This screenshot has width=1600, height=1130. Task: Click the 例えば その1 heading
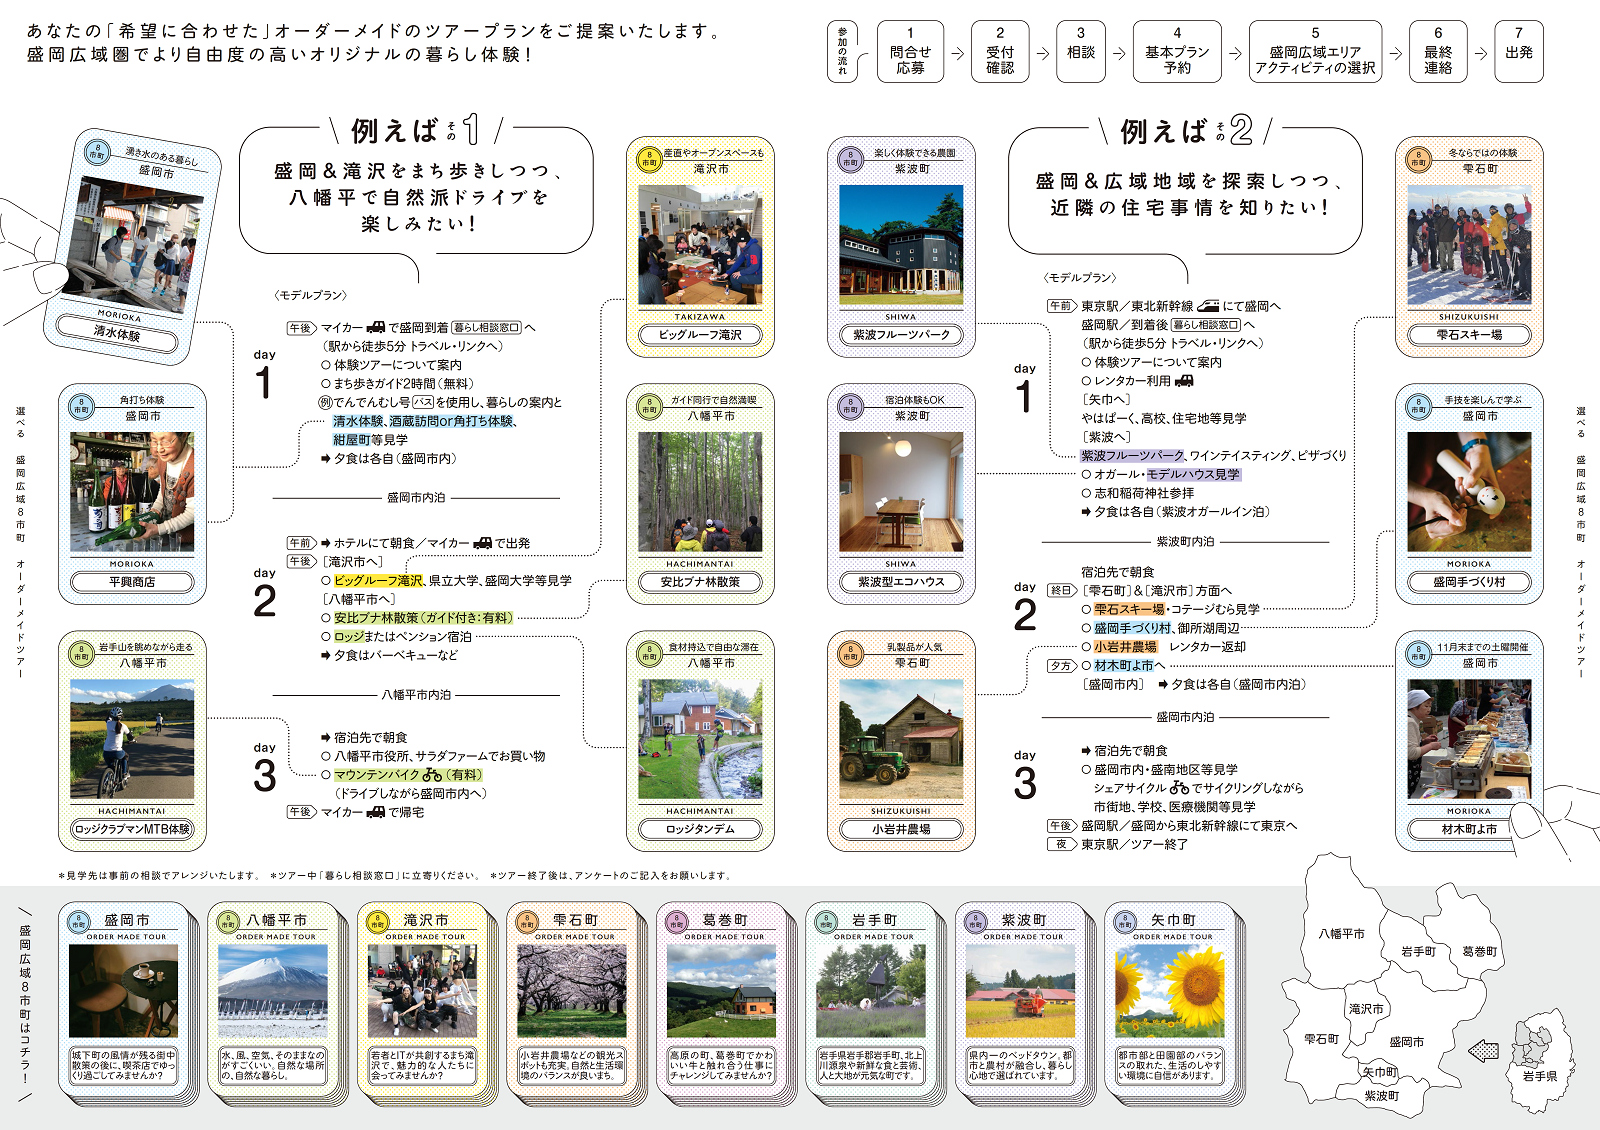pyautogui.click(x=416, y=130)
